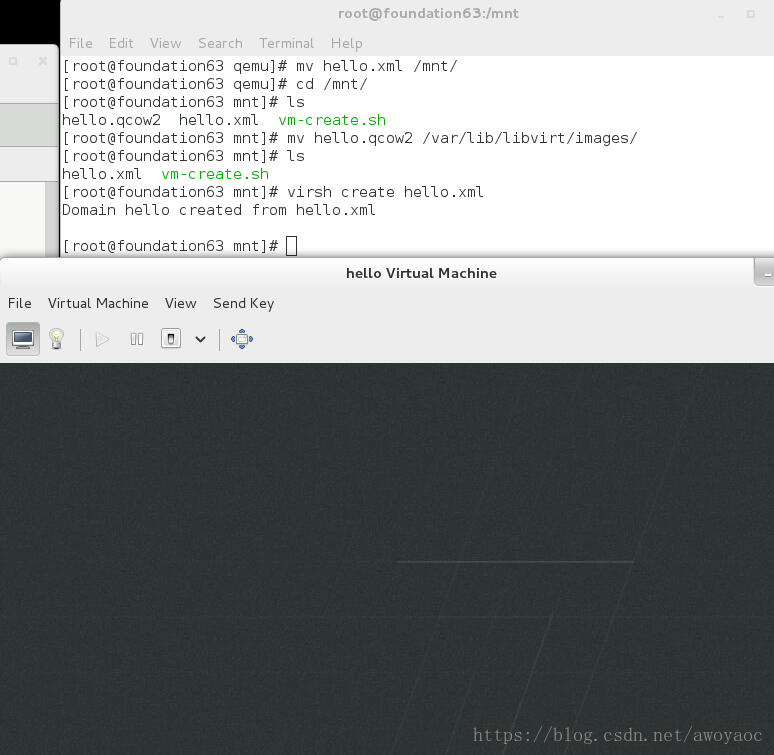Viewport: 774px width, 755px height.
Task: Open Help menu in the terminal
Action: (347, 43)
